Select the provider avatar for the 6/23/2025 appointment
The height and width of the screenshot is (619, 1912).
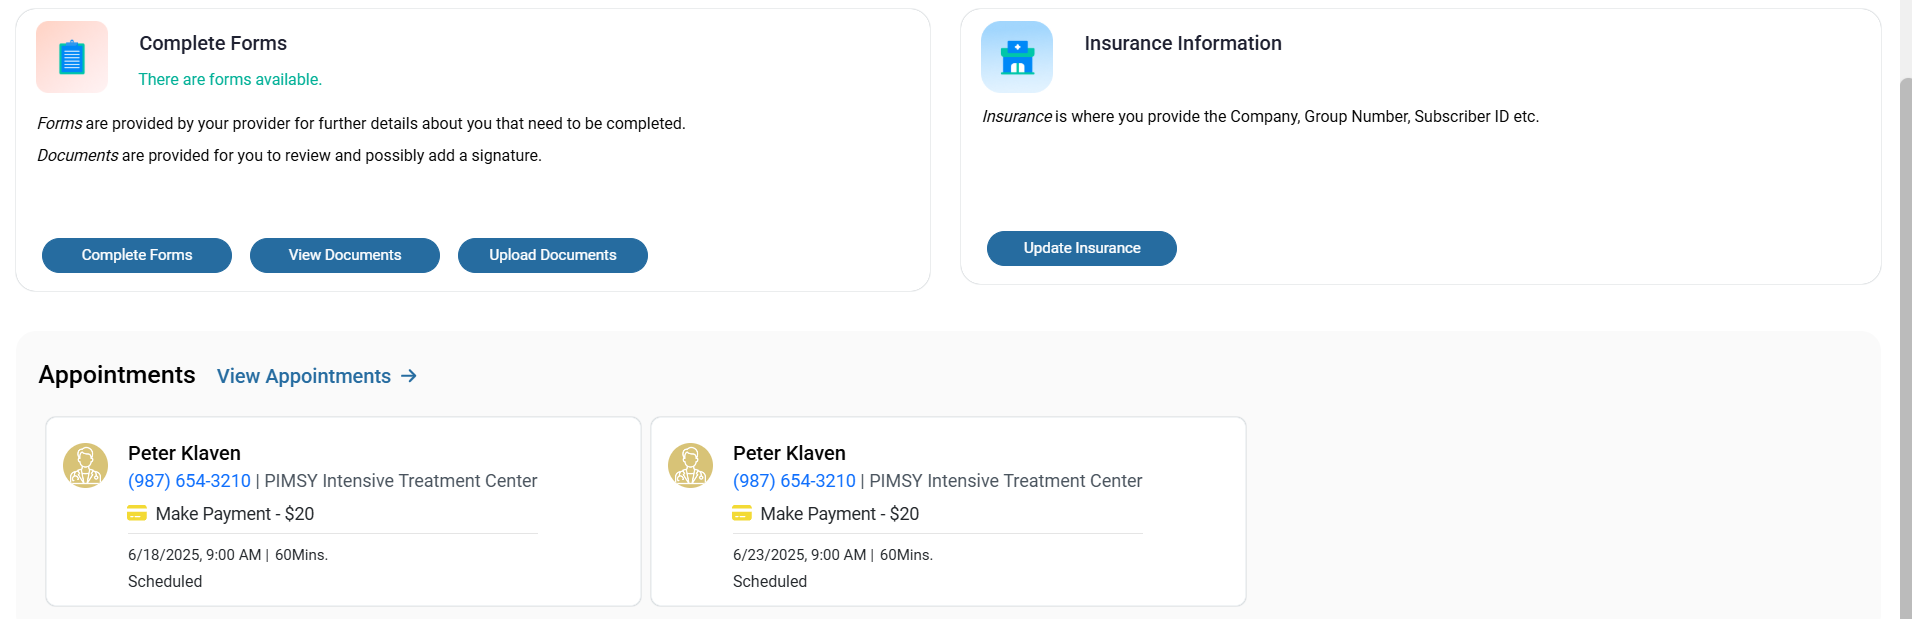(690, 465)
